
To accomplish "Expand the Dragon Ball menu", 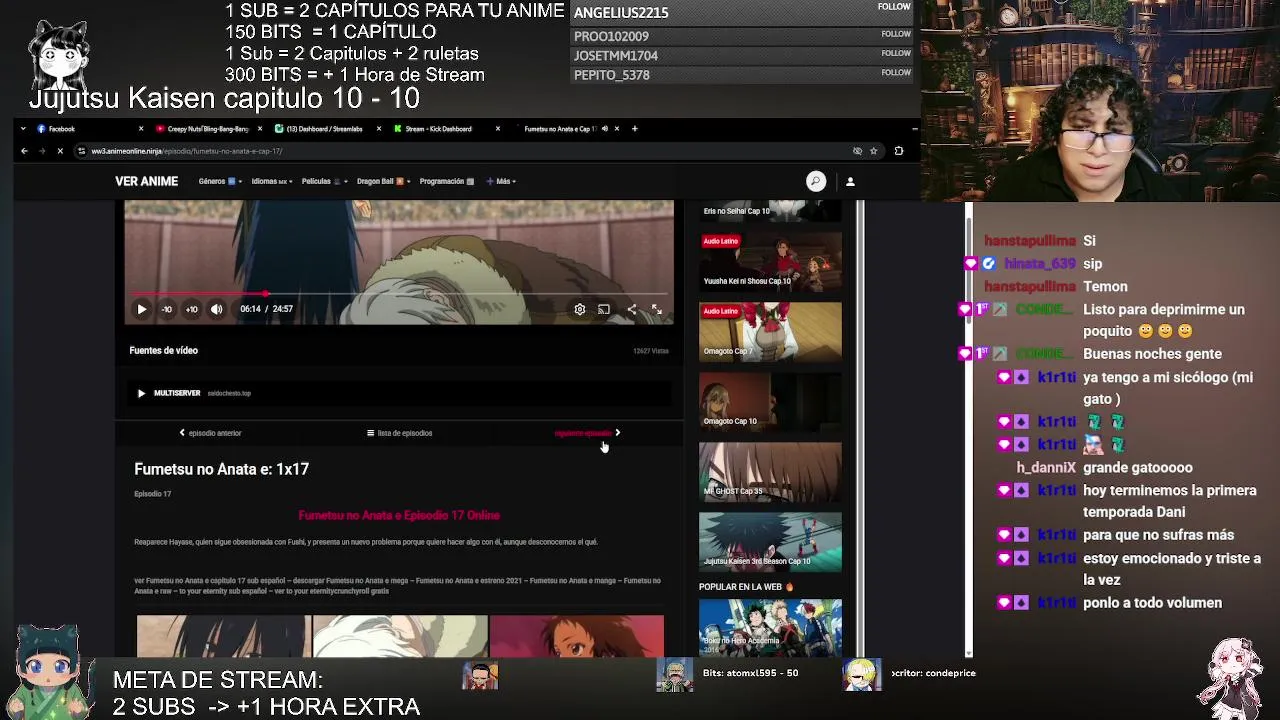I will point(383,181).
